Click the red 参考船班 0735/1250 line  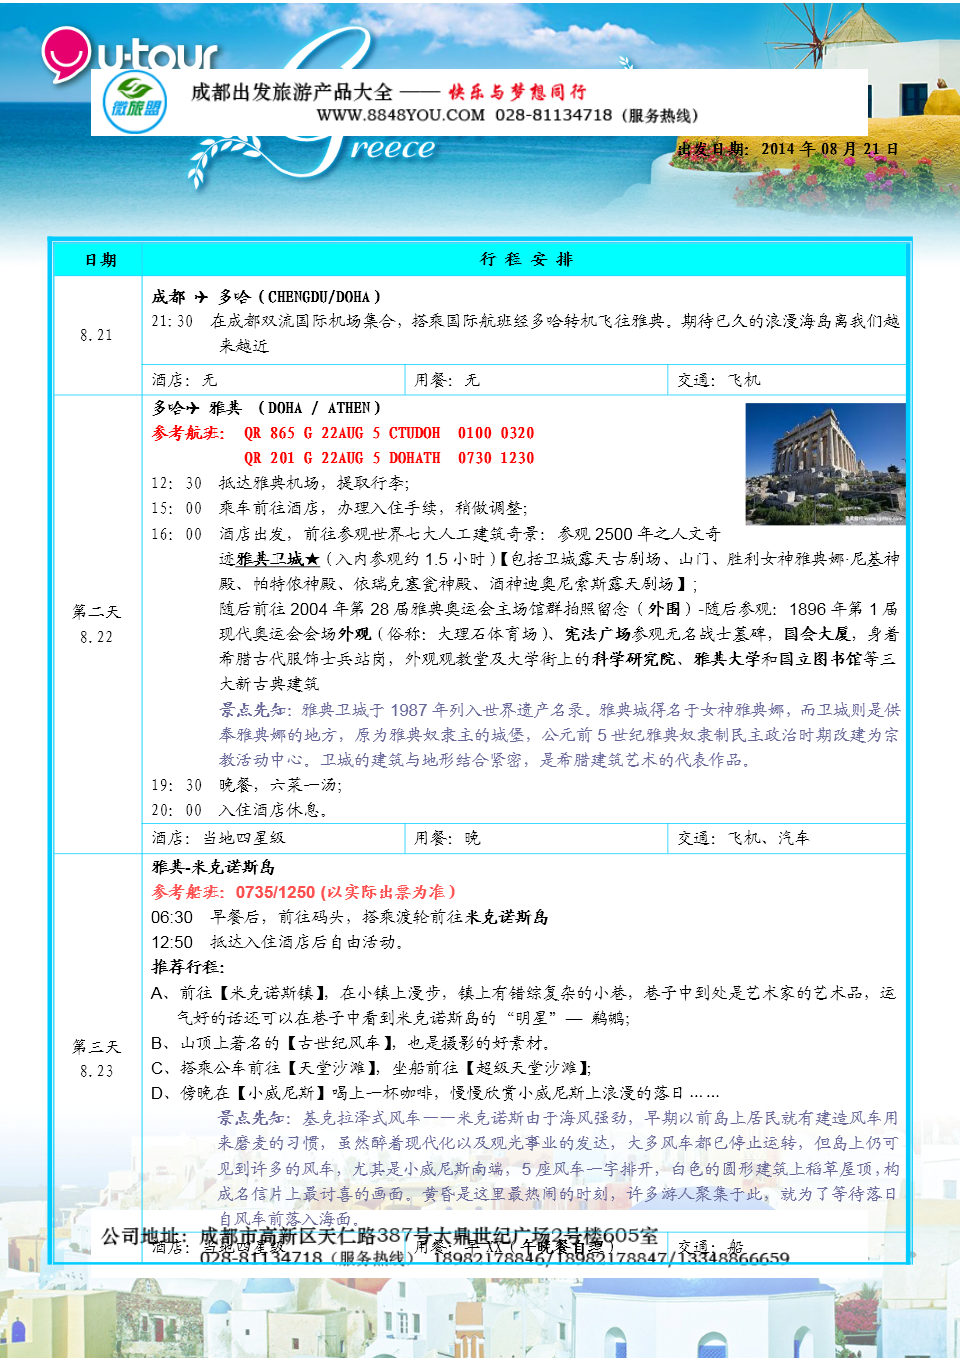pyautogui.click(x=304, y=892)
